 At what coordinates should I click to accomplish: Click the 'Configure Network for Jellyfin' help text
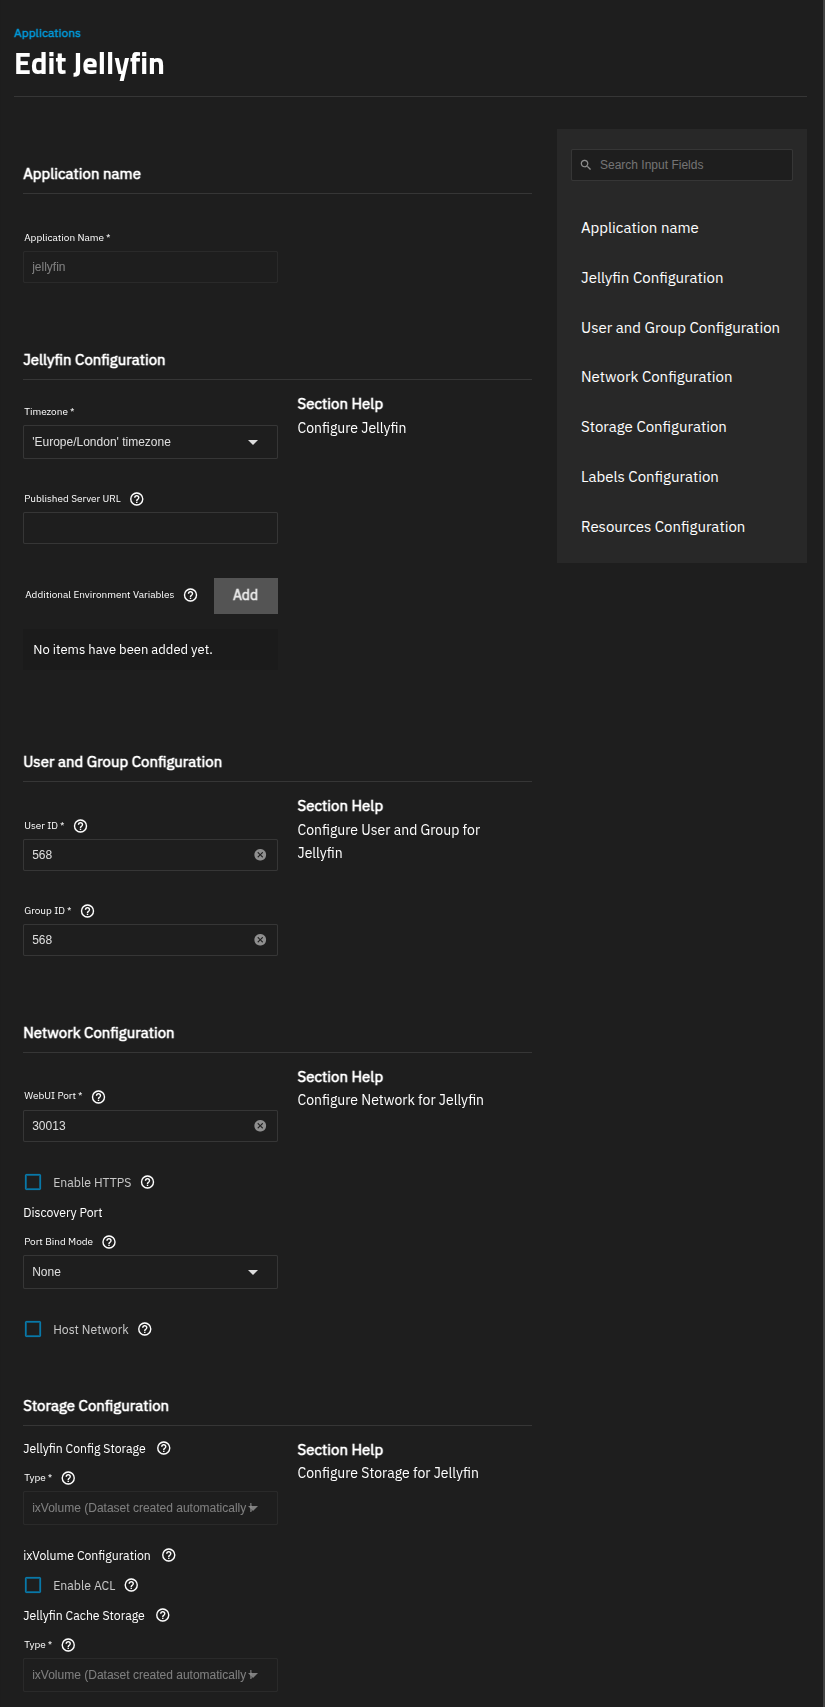click(390, 1100)
